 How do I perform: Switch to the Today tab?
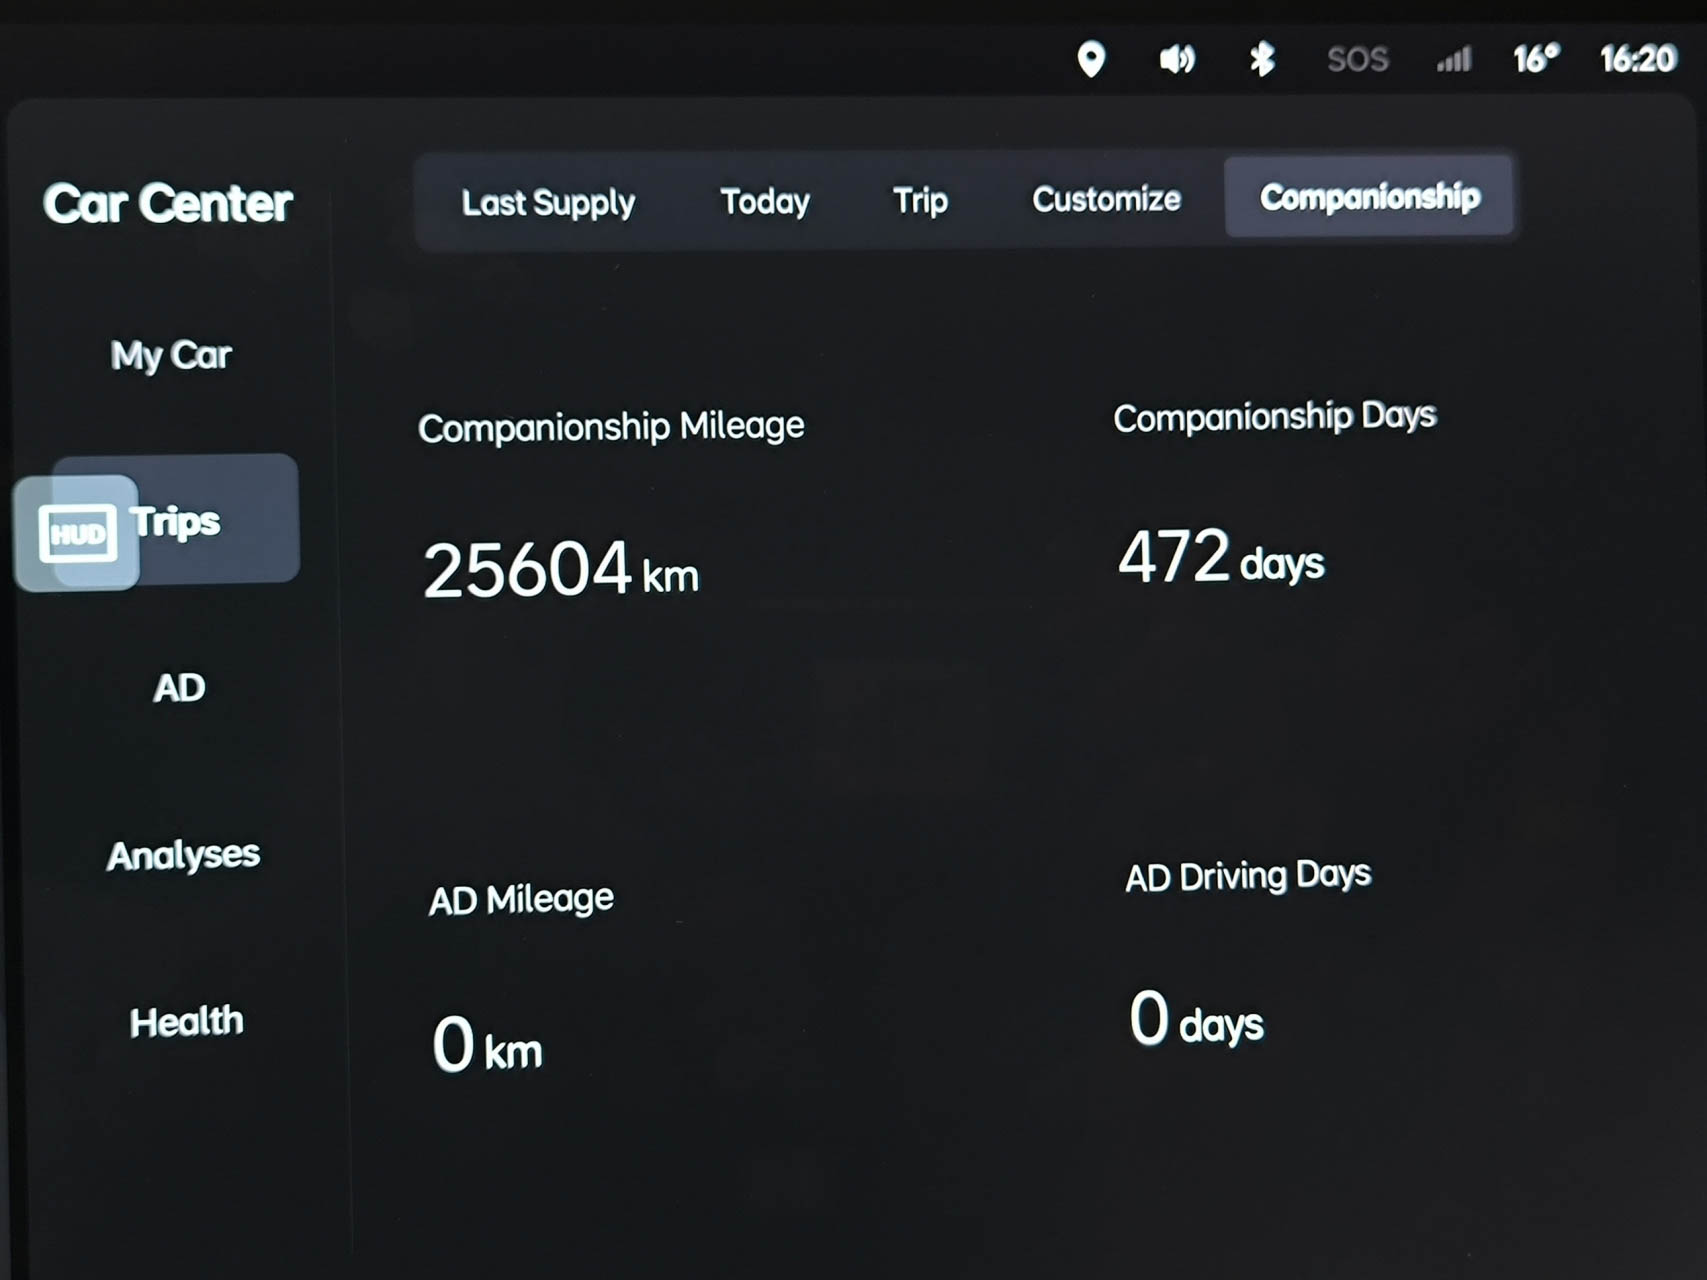[x=765, y=202]
